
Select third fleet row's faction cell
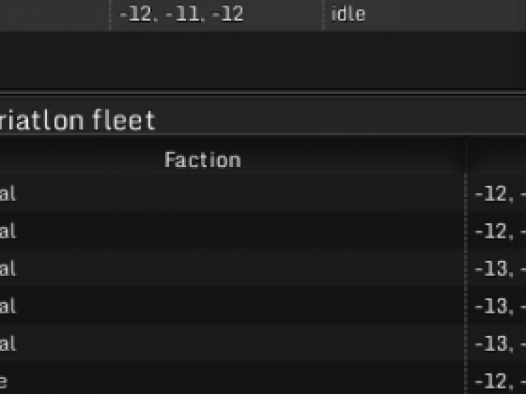click(232, 268)
